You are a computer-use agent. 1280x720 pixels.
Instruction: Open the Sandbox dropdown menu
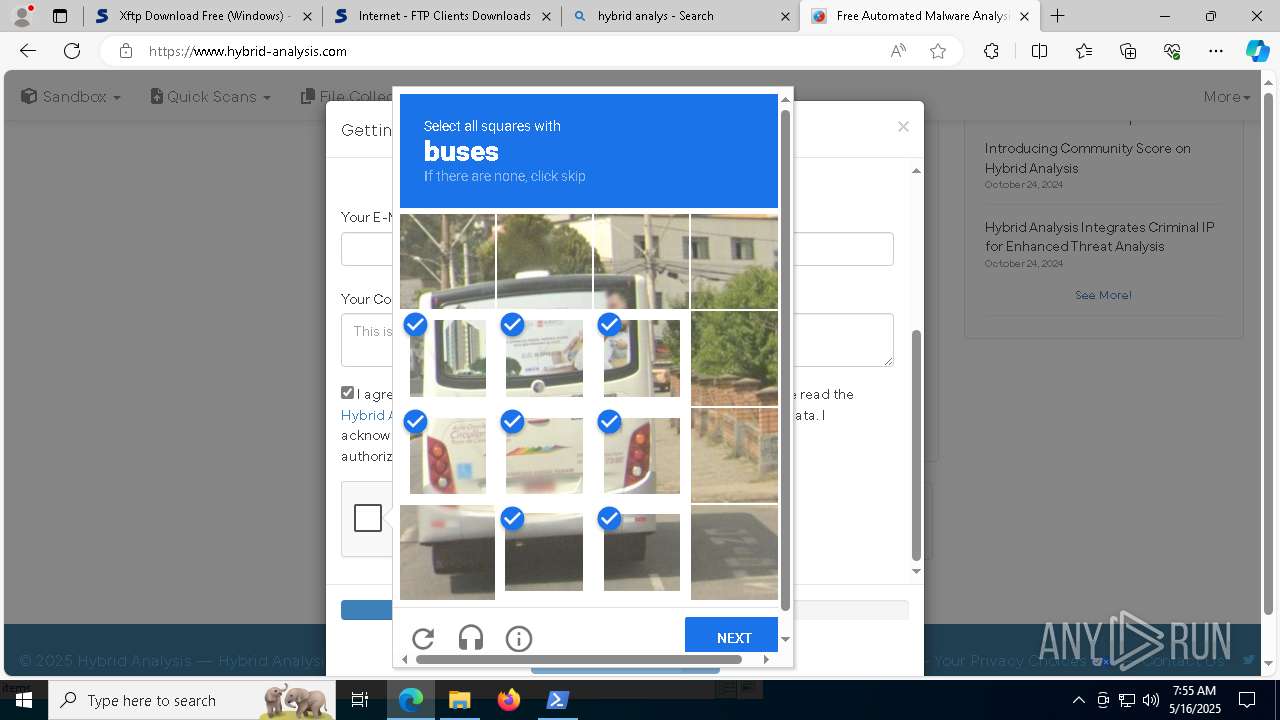tap(71, 96)
